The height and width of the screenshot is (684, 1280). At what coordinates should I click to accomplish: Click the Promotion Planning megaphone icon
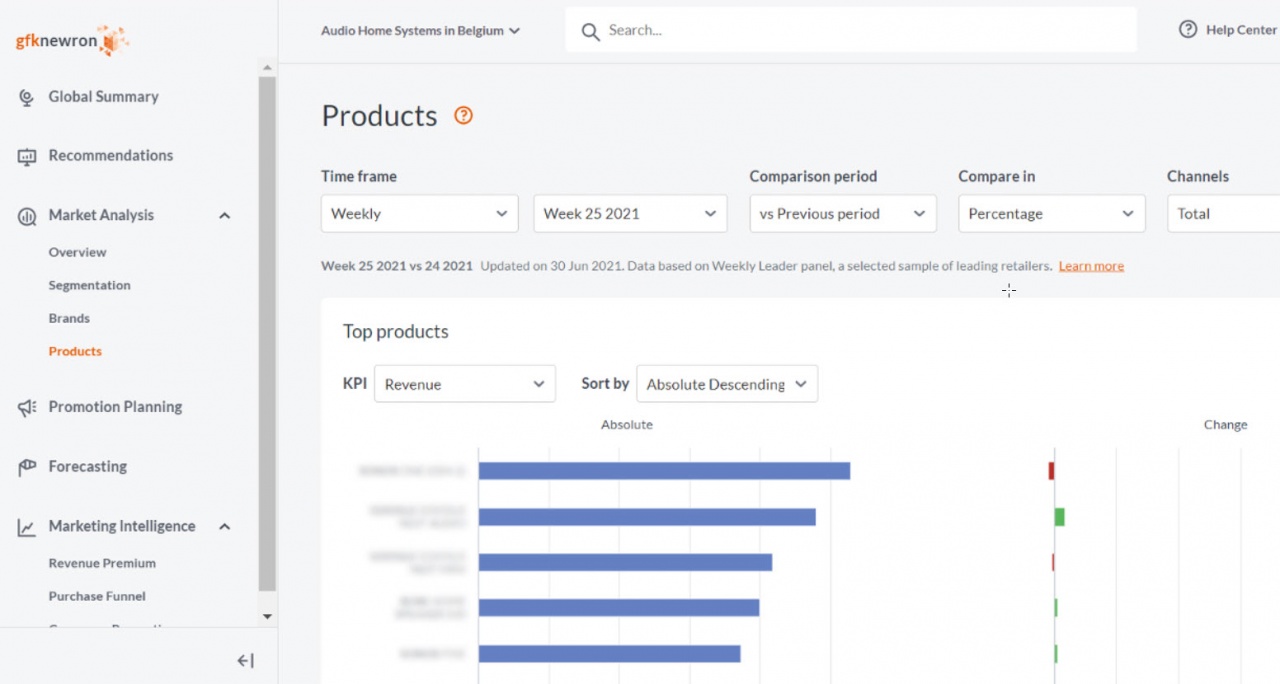pos(27,407)
